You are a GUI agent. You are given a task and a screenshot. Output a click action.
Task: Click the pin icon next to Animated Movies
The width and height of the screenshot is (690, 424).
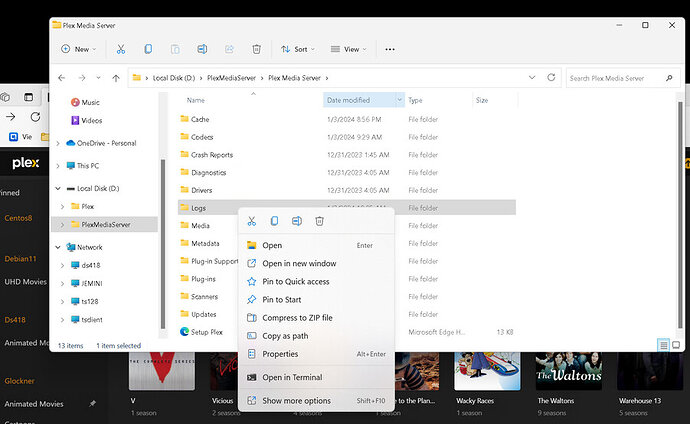(x=92, y=403)
